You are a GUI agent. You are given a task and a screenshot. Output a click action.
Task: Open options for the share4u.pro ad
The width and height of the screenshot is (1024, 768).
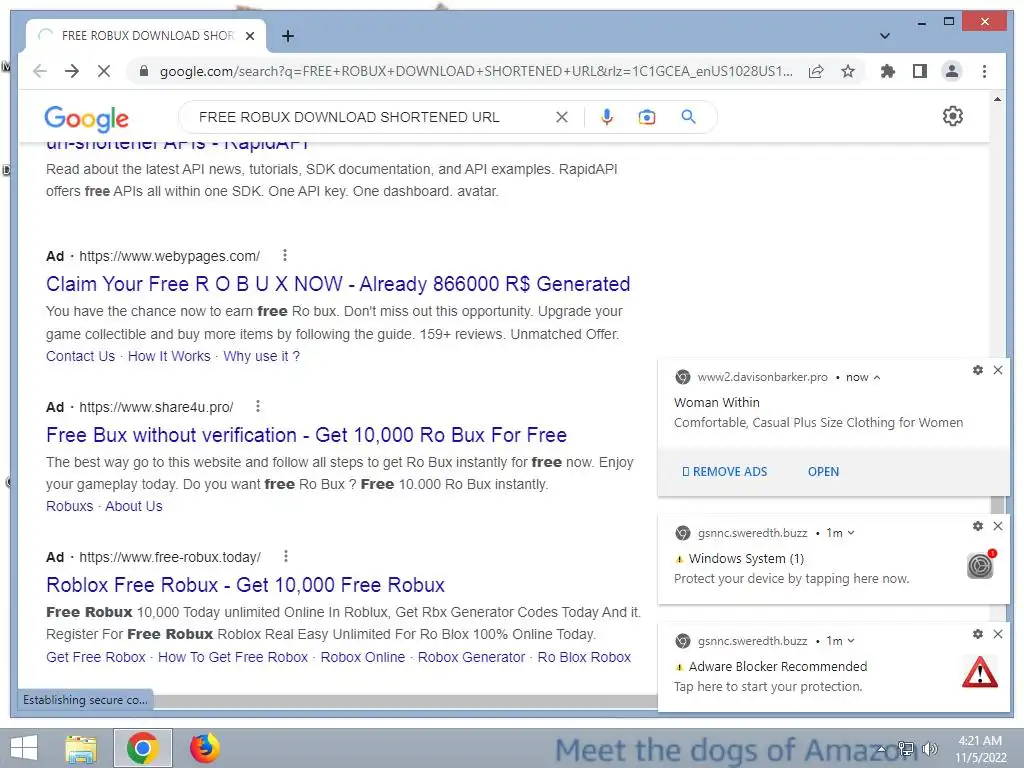pos(258,406)
